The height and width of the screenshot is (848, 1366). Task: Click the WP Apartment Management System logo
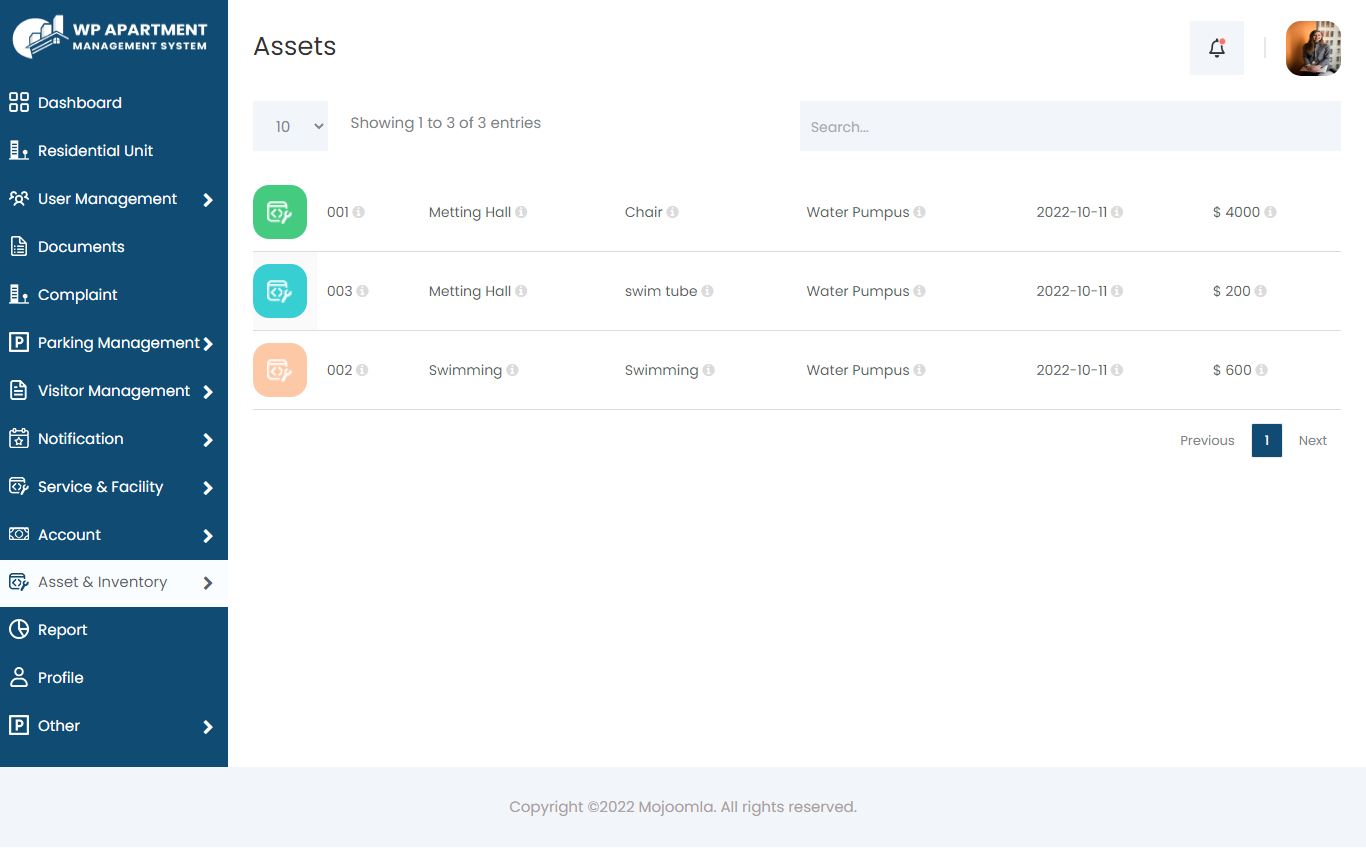coord(110,37)
